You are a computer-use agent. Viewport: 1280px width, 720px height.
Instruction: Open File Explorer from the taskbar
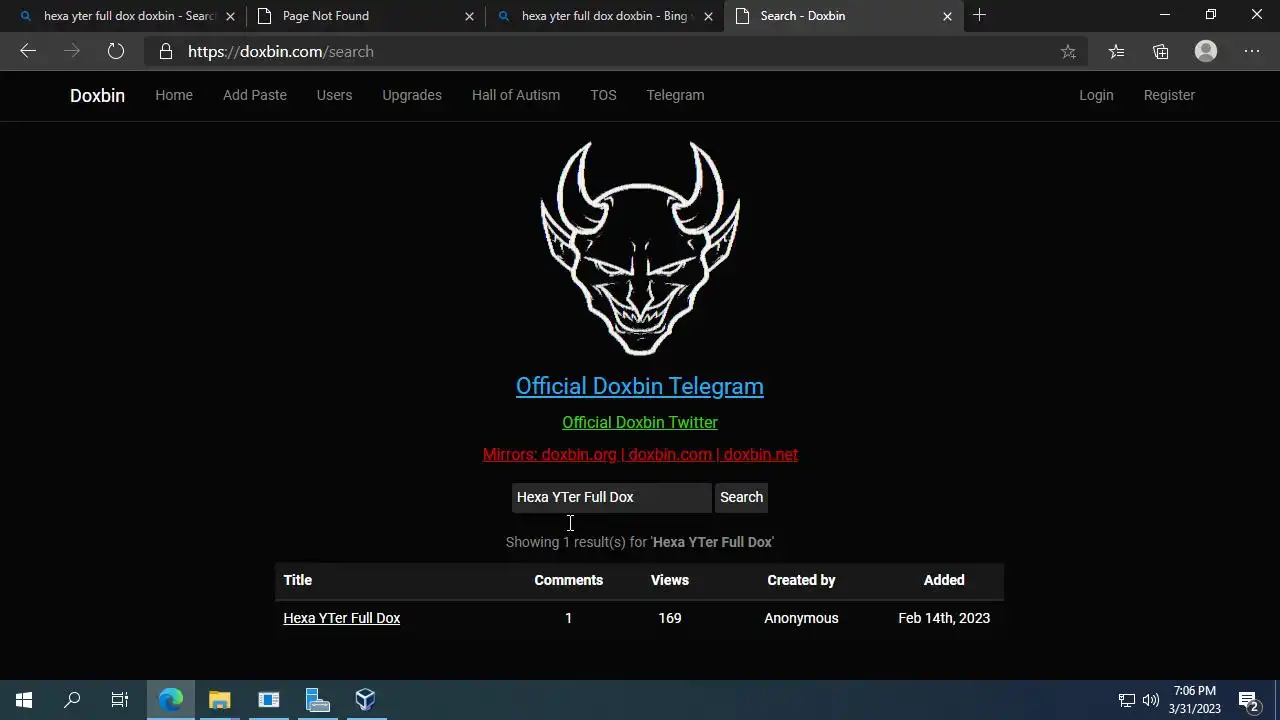pyautogui.click(x=220, y=700)
